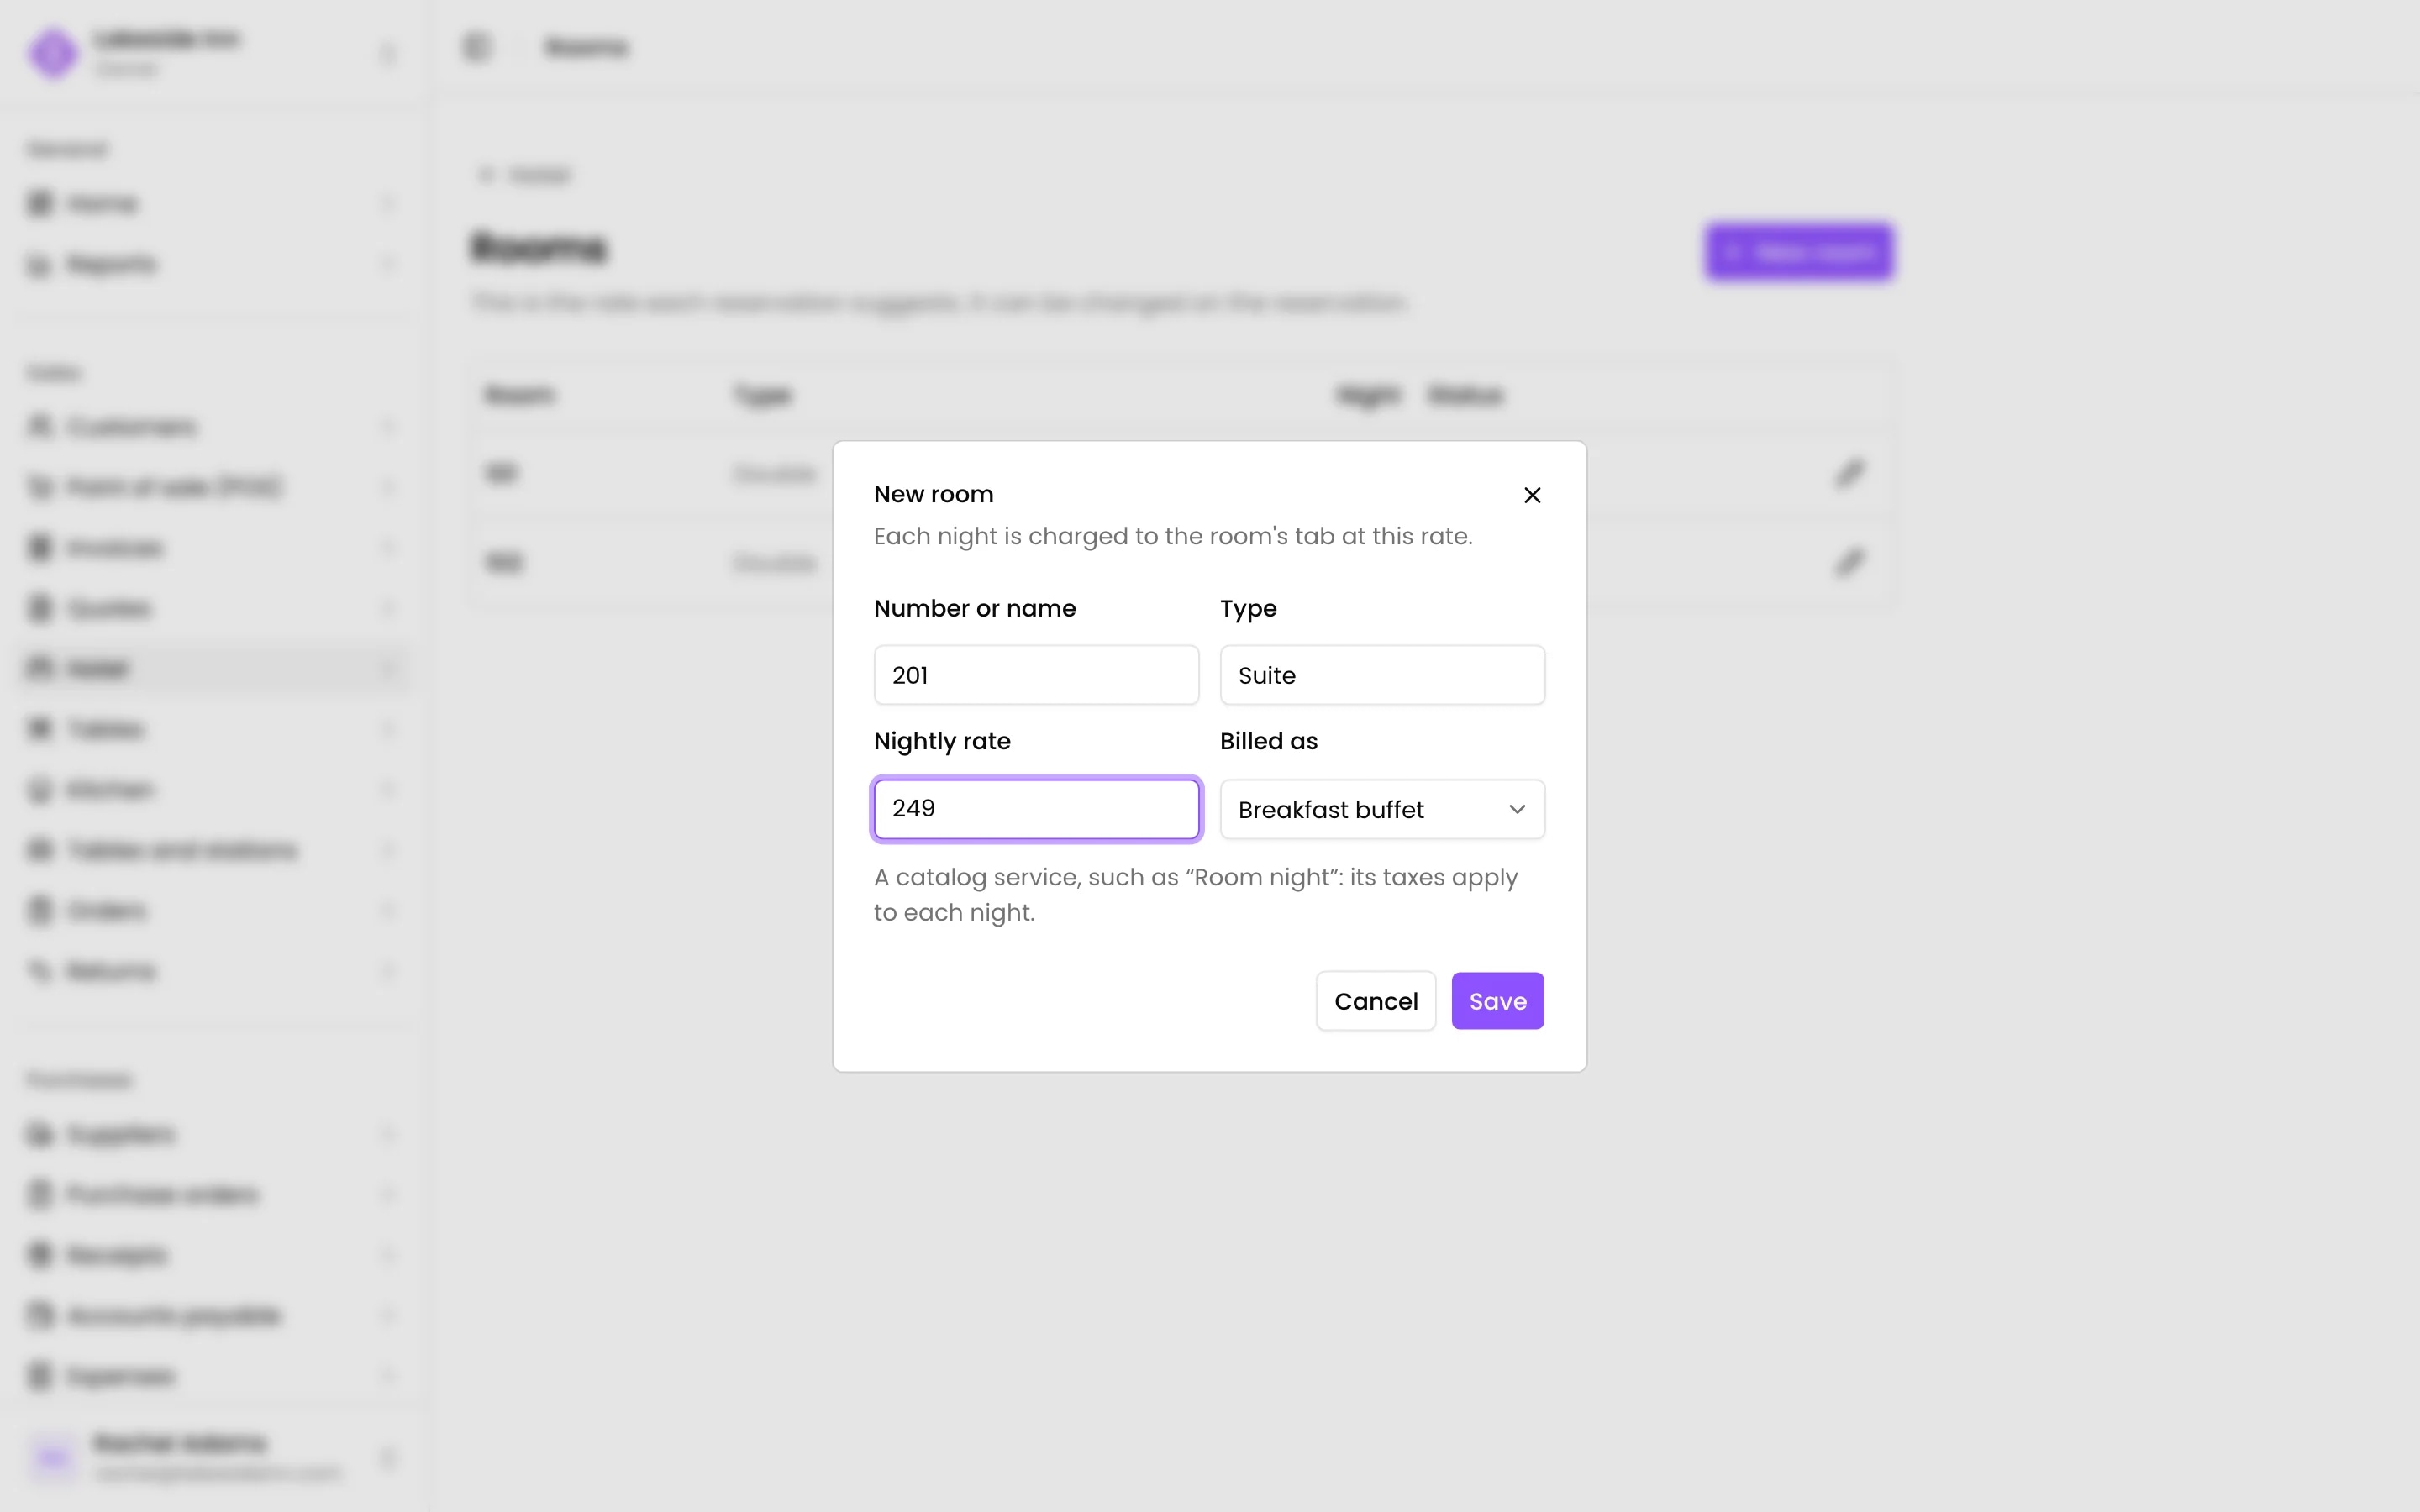The width and height of the screenshot is (2420, 1512).
Task: Click the helper text about catalog service taxes
Action: [x=1196, y=895]
